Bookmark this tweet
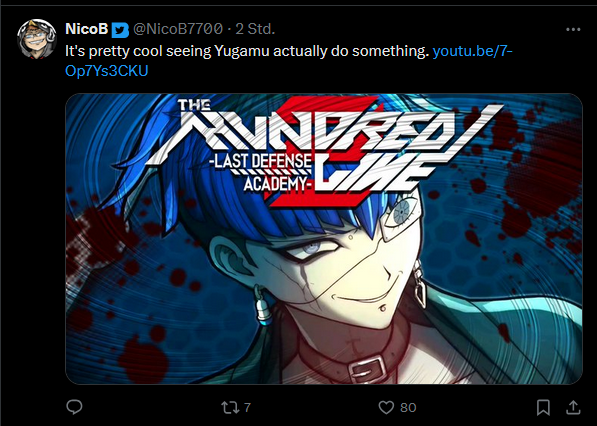Viewport: 597px width, 426px height. coord(543,407)
